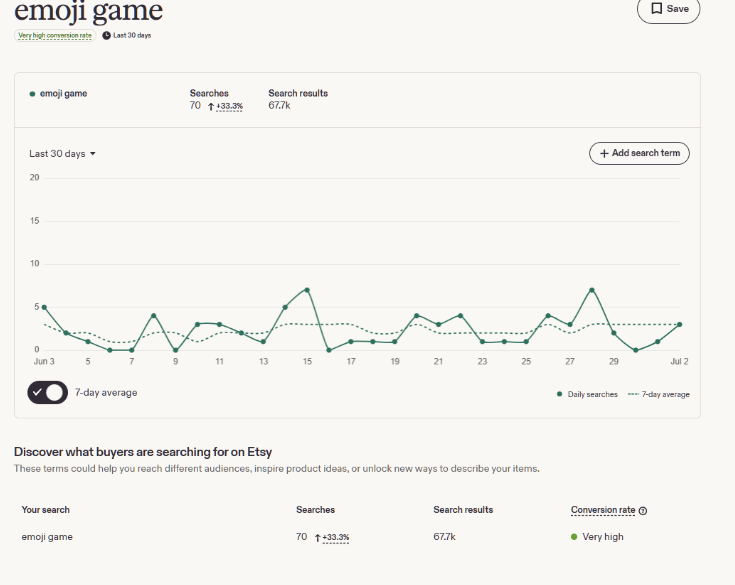This screenshot has height=585, width=735.
Task: Click the Conversion rate help question icon
Action: (643, 511)
